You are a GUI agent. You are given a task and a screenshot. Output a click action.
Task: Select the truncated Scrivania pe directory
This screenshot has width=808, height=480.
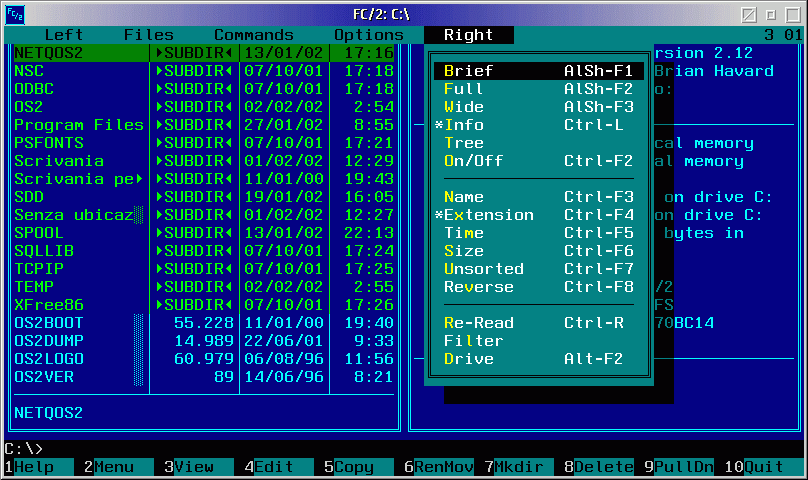coord(79,179)
